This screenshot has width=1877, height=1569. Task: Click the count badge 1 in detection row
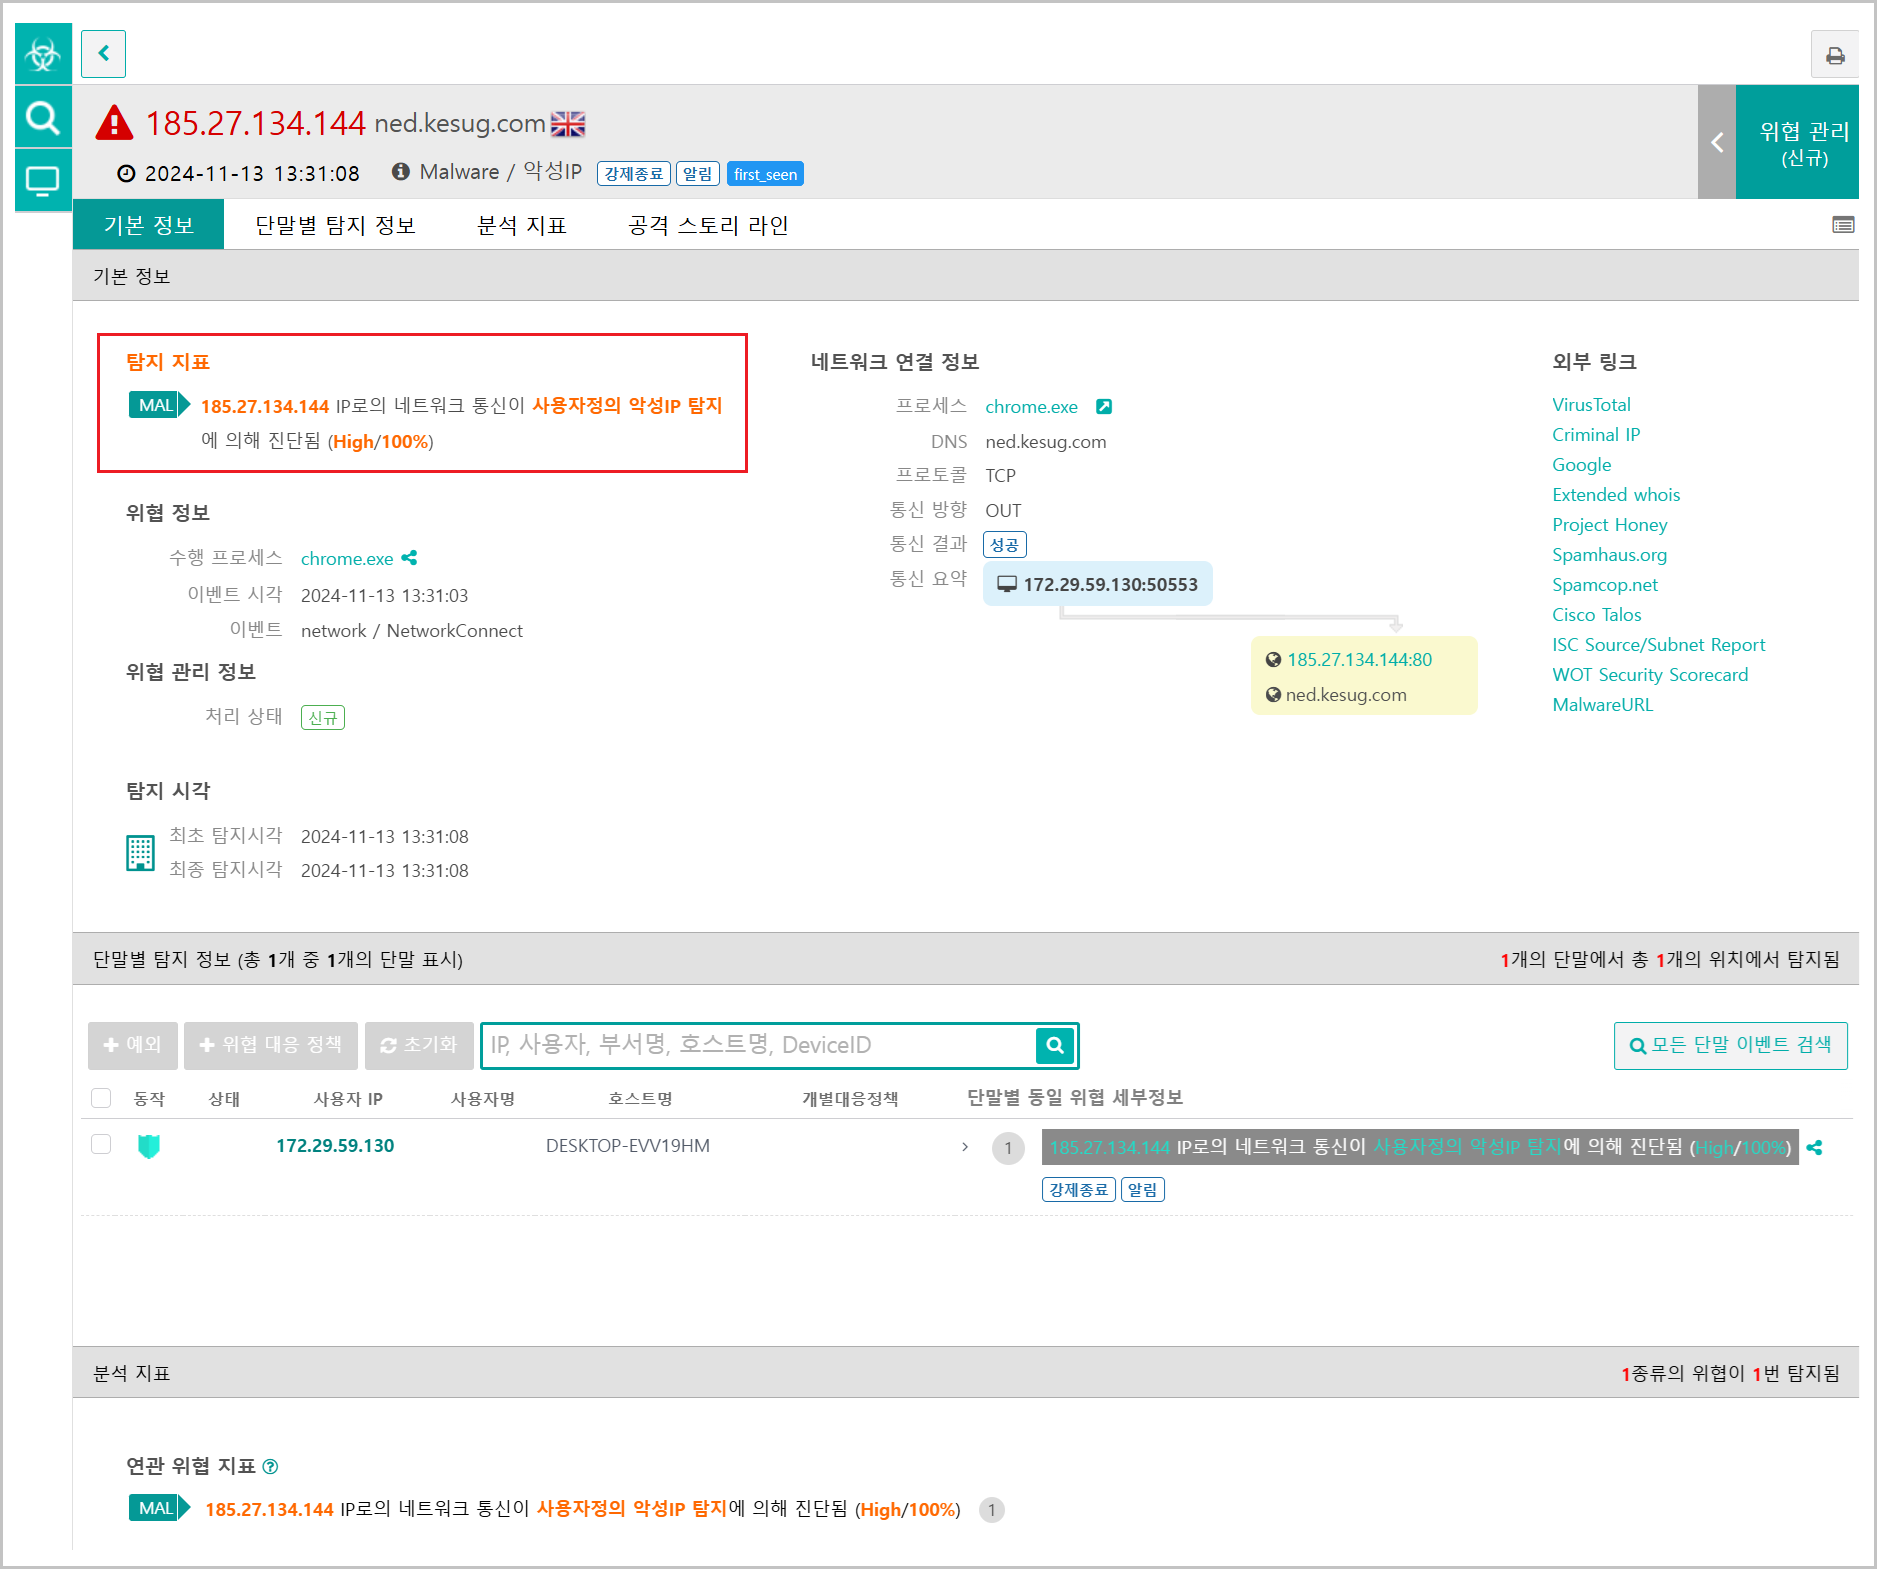1008,1148
